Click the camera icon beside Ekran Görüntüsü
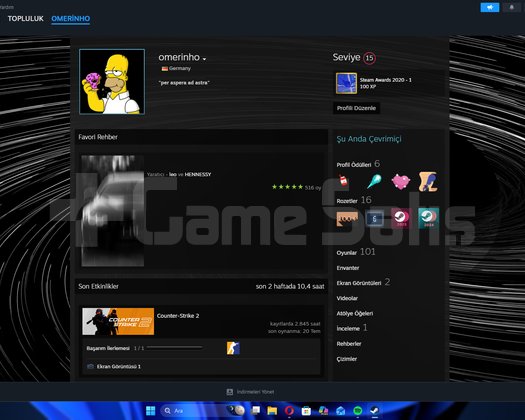525x420 pixels. coord(90,366)
